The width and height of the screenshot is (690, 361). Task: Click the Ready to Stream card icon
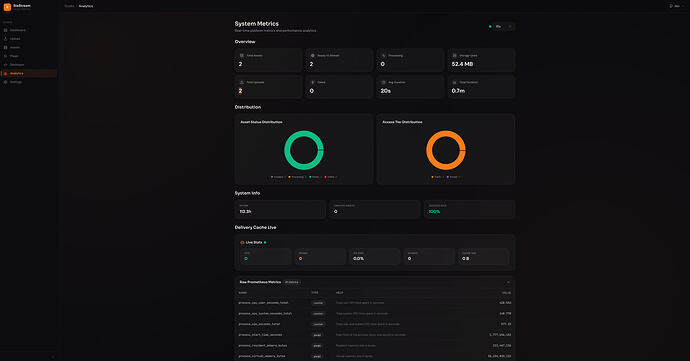(x=312, y=55)
